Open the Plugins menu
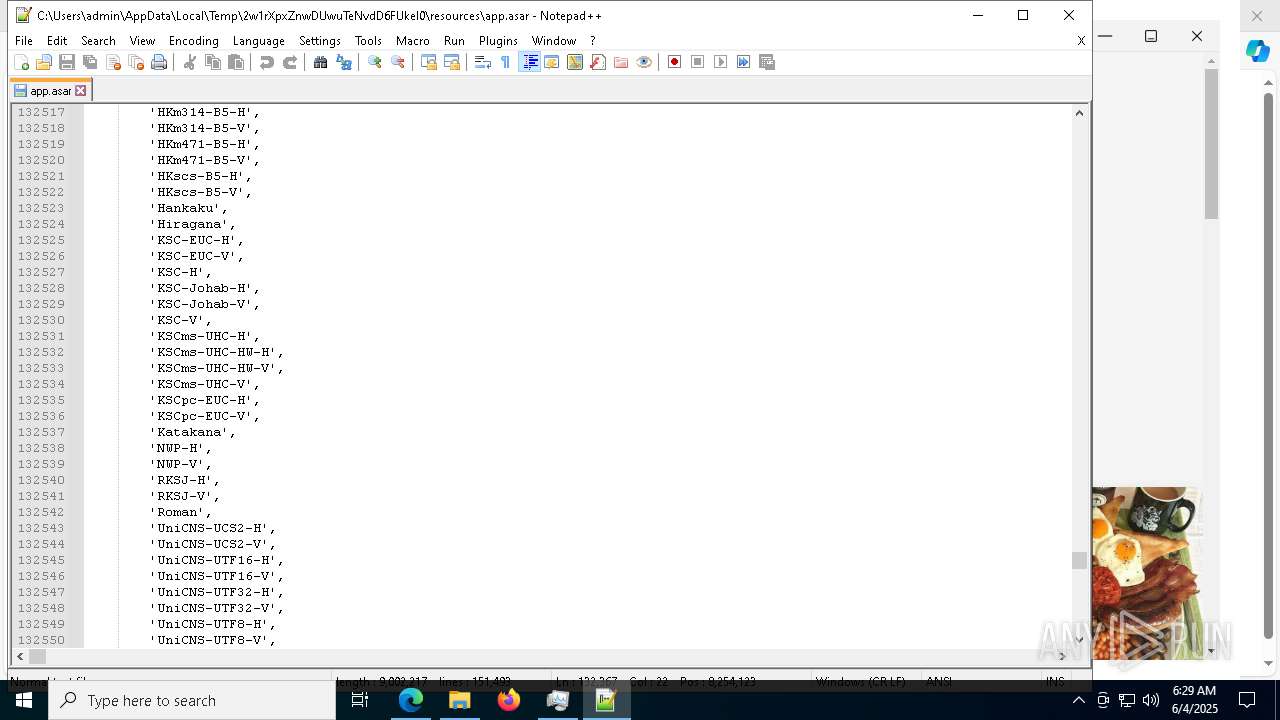The height and width of the screenshot is (720, 1280). click(498, 41)
